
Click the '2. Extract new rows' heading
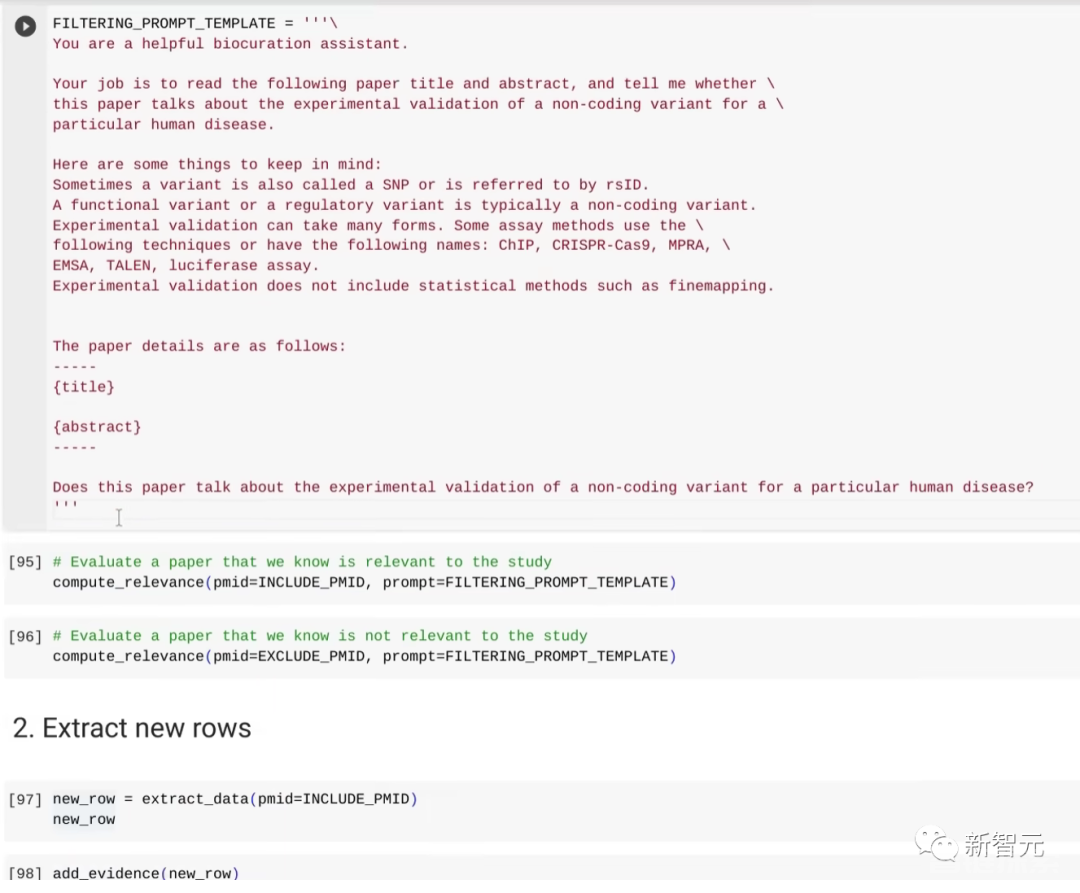[132, 728]
